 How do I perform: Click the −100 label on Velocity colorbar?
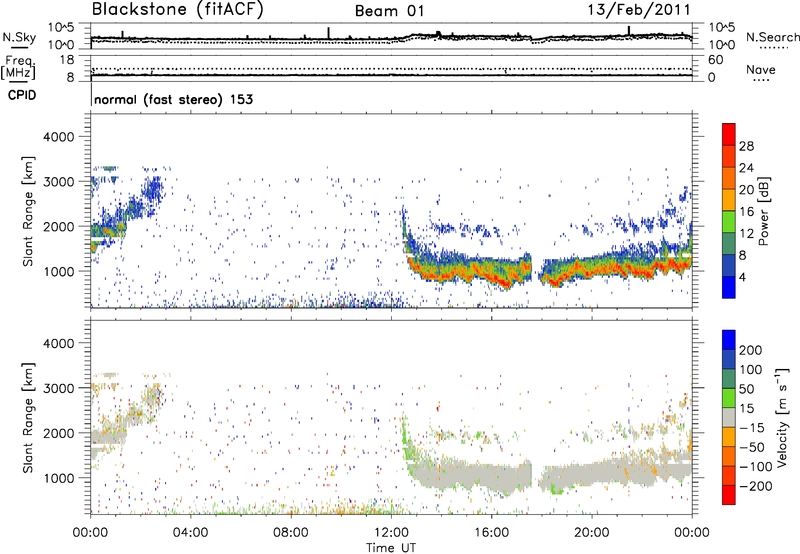click(755, 467)
